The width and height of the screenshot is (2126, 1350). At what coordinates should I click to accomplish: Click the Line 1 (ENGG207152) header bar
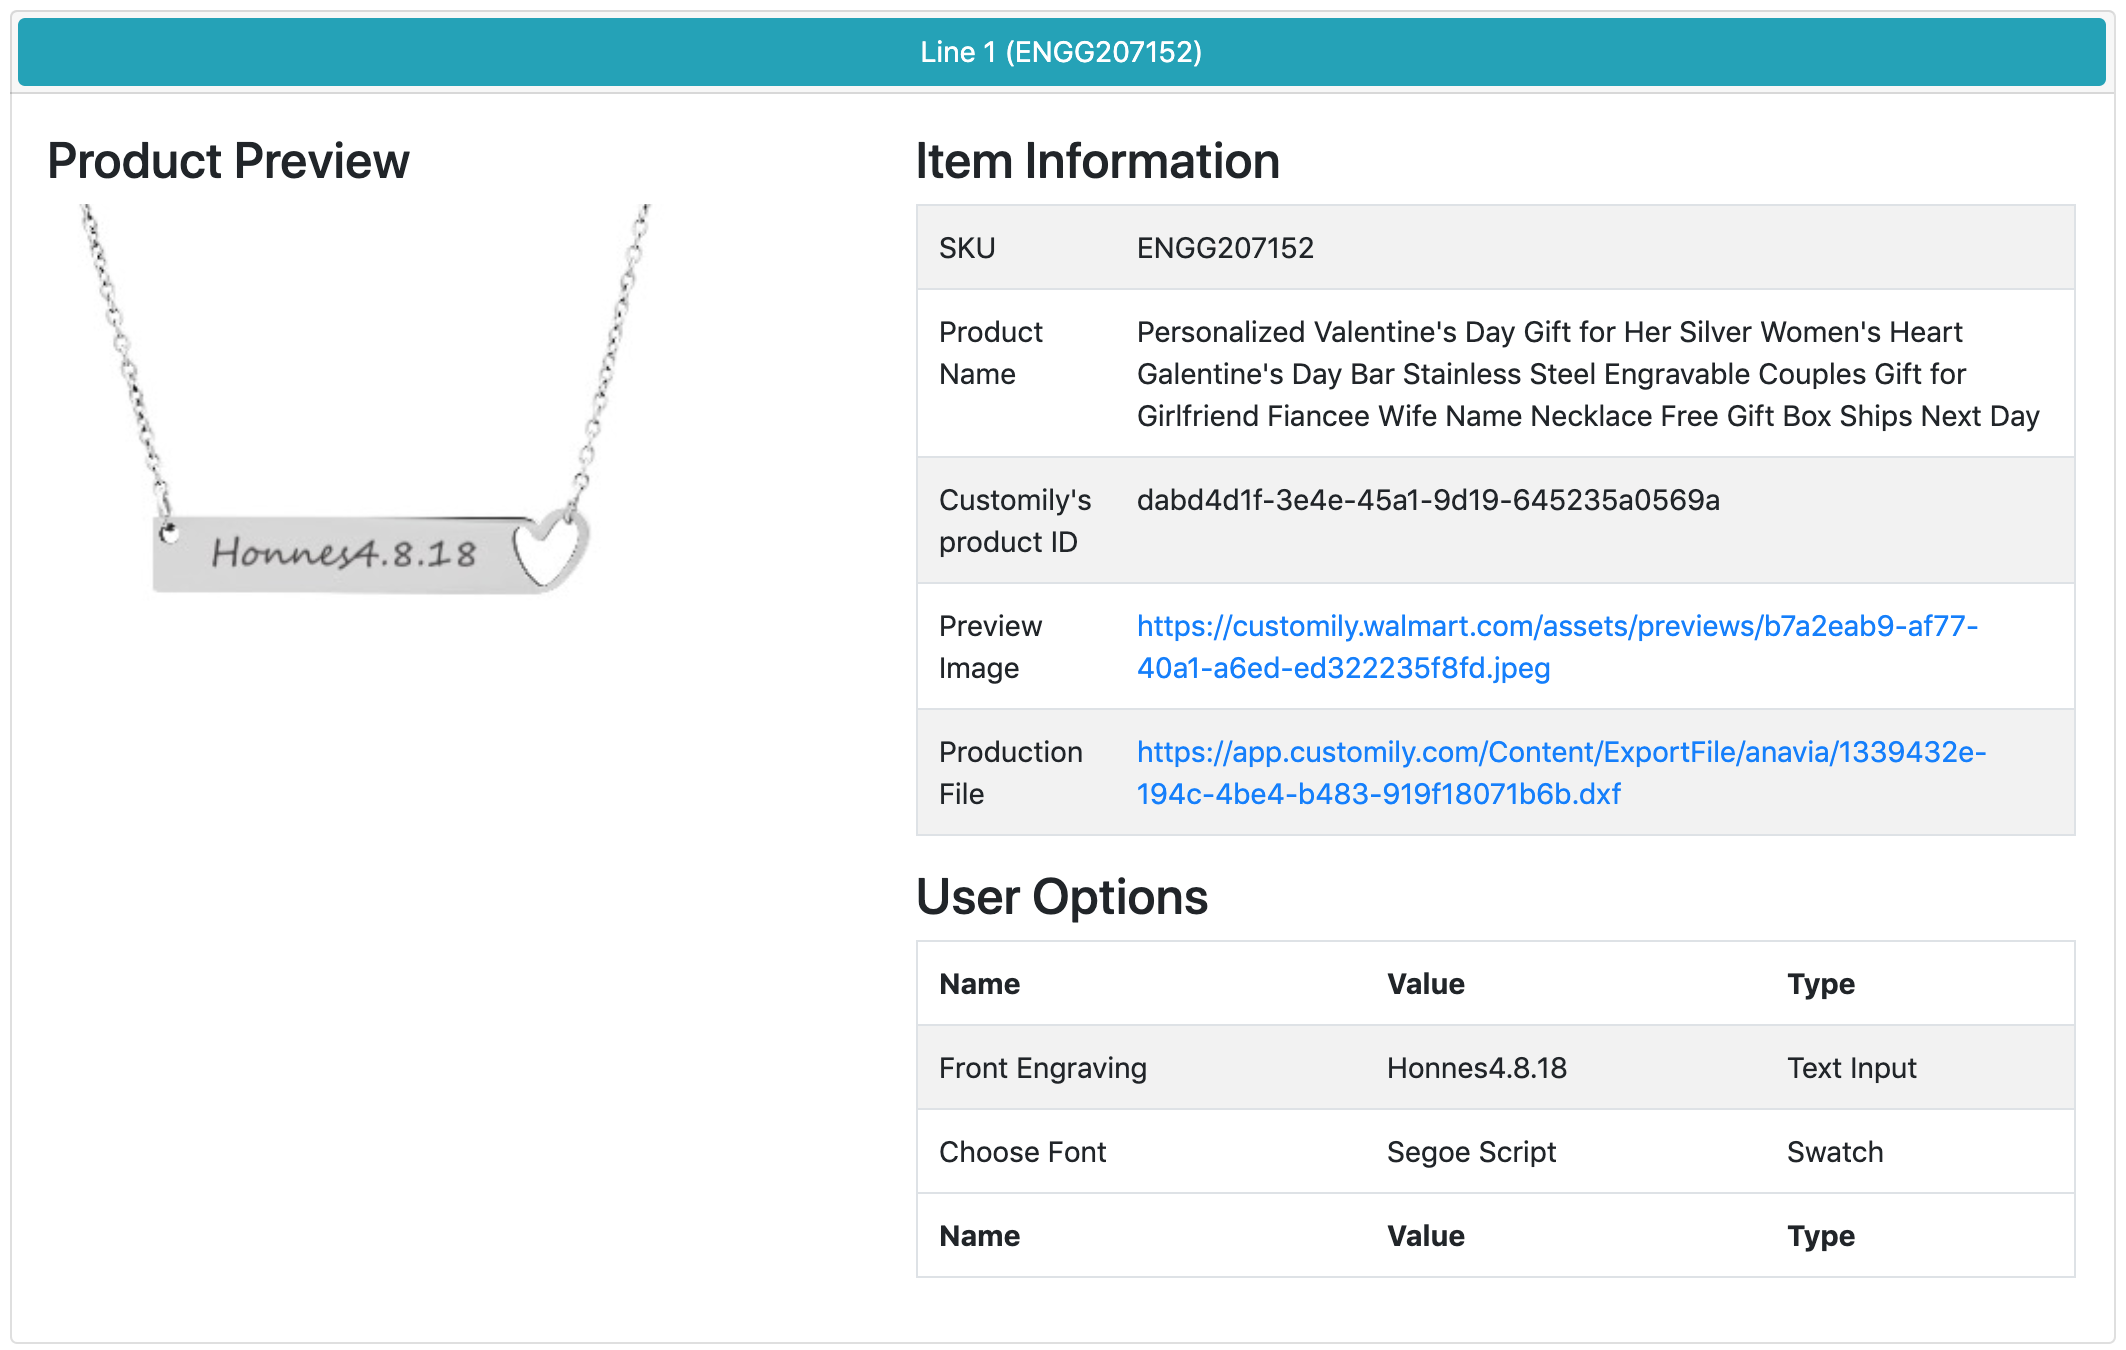pos(1061,52)
